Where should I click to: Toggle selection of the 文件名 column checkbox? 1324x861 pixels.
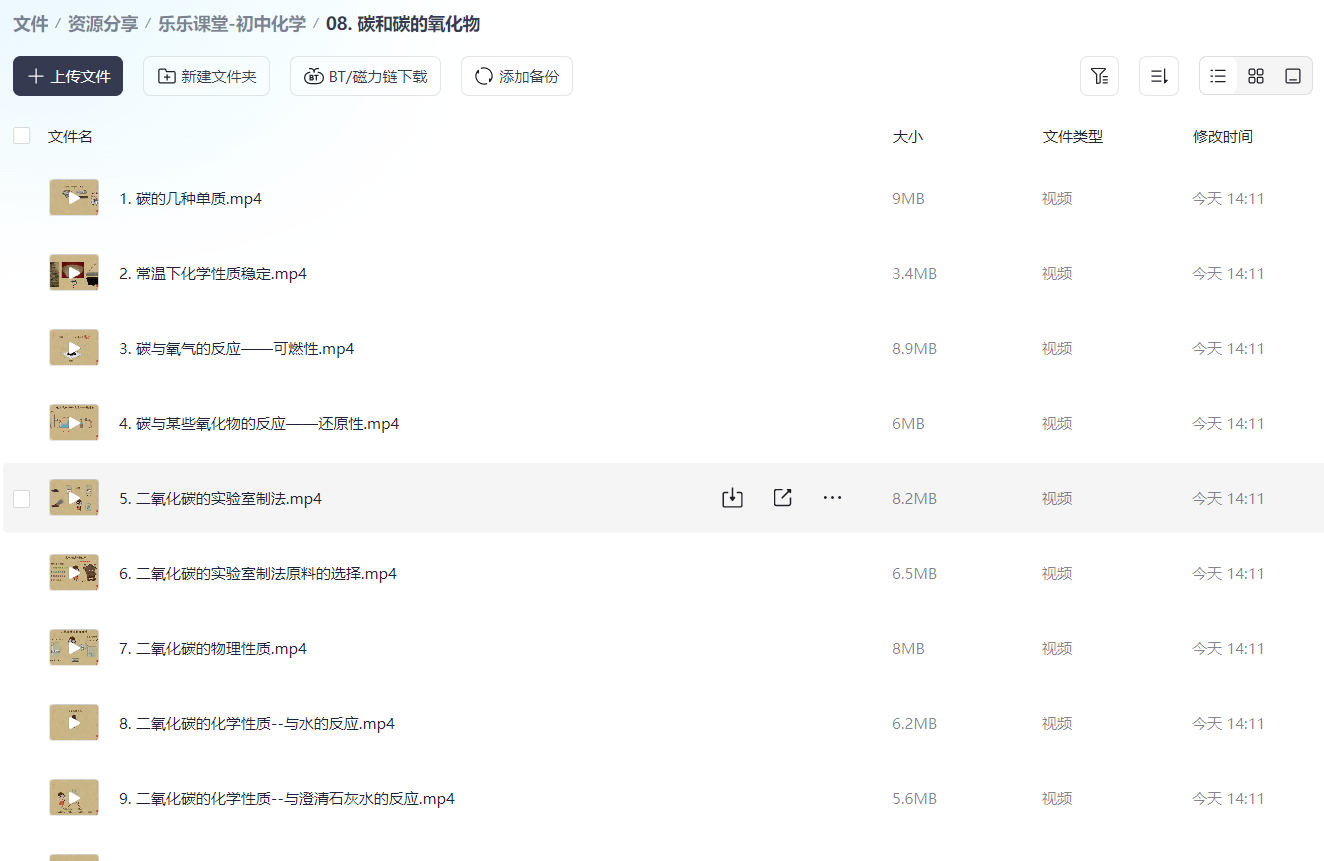tap(21, 134)
